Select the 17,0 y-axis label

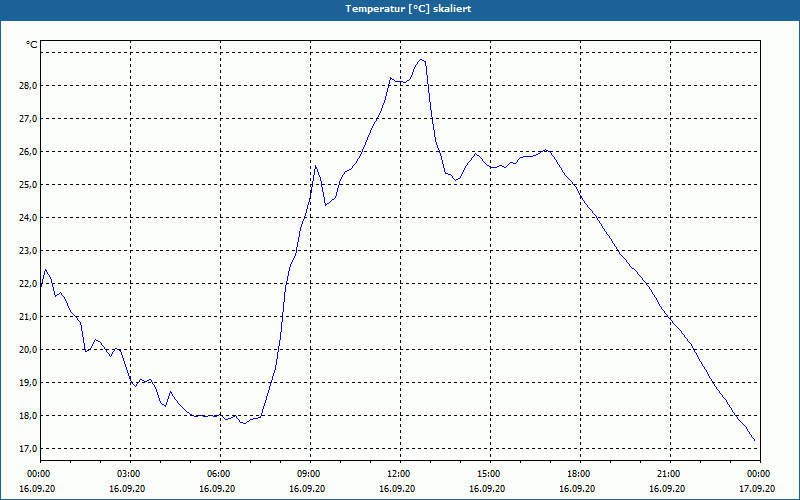[28, 449]
